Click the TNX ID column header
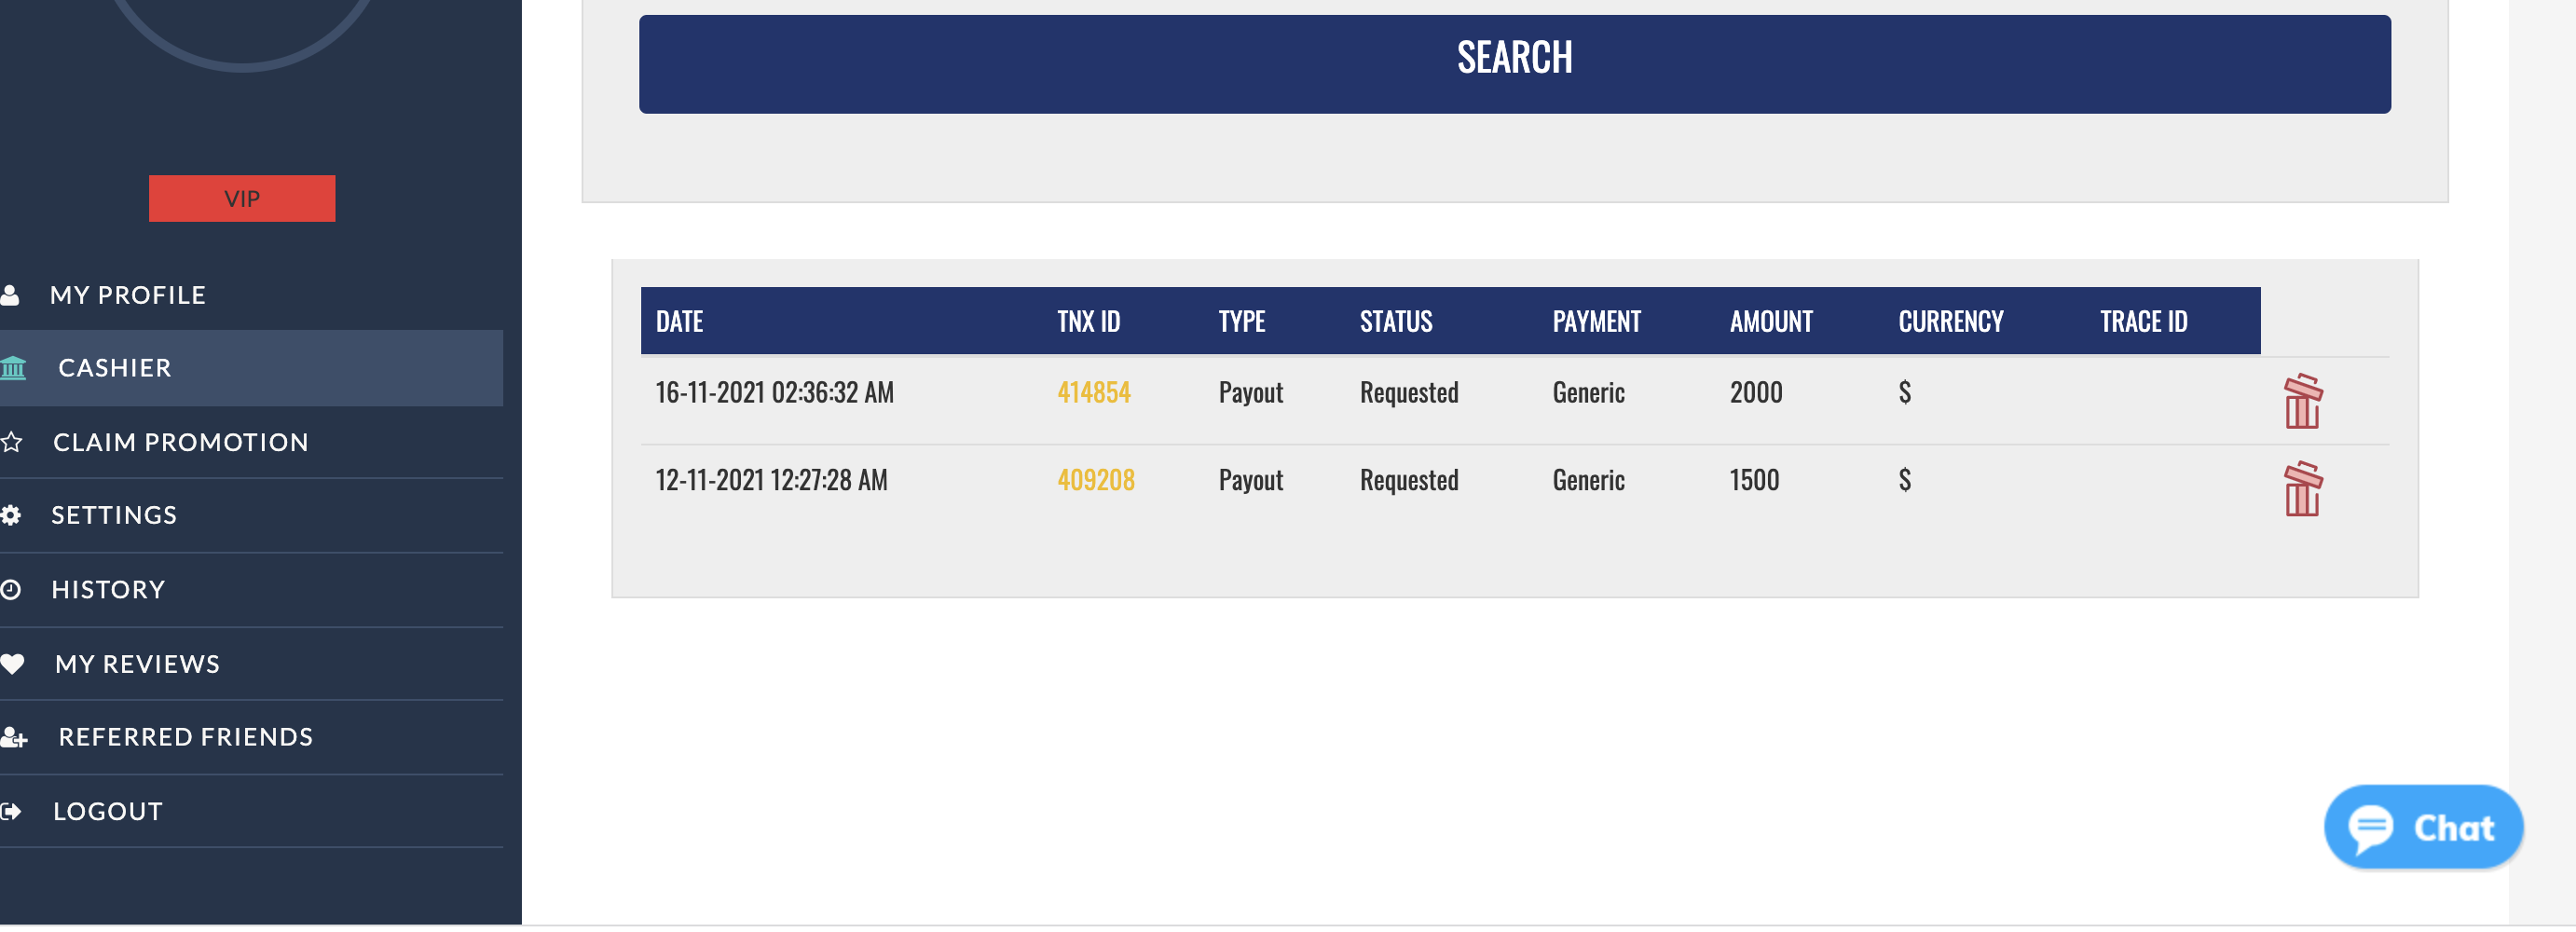The width and height of the screenshot is (2576, 932). (1088, 322)
